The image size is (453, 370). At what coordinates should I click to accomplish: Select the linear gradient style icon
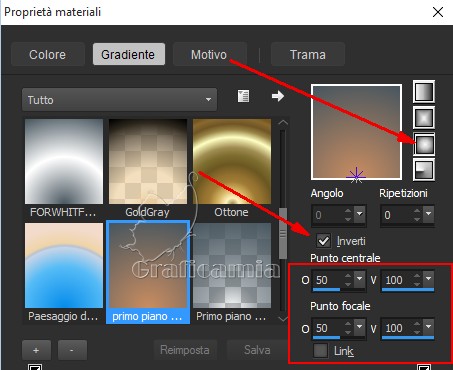424,91
